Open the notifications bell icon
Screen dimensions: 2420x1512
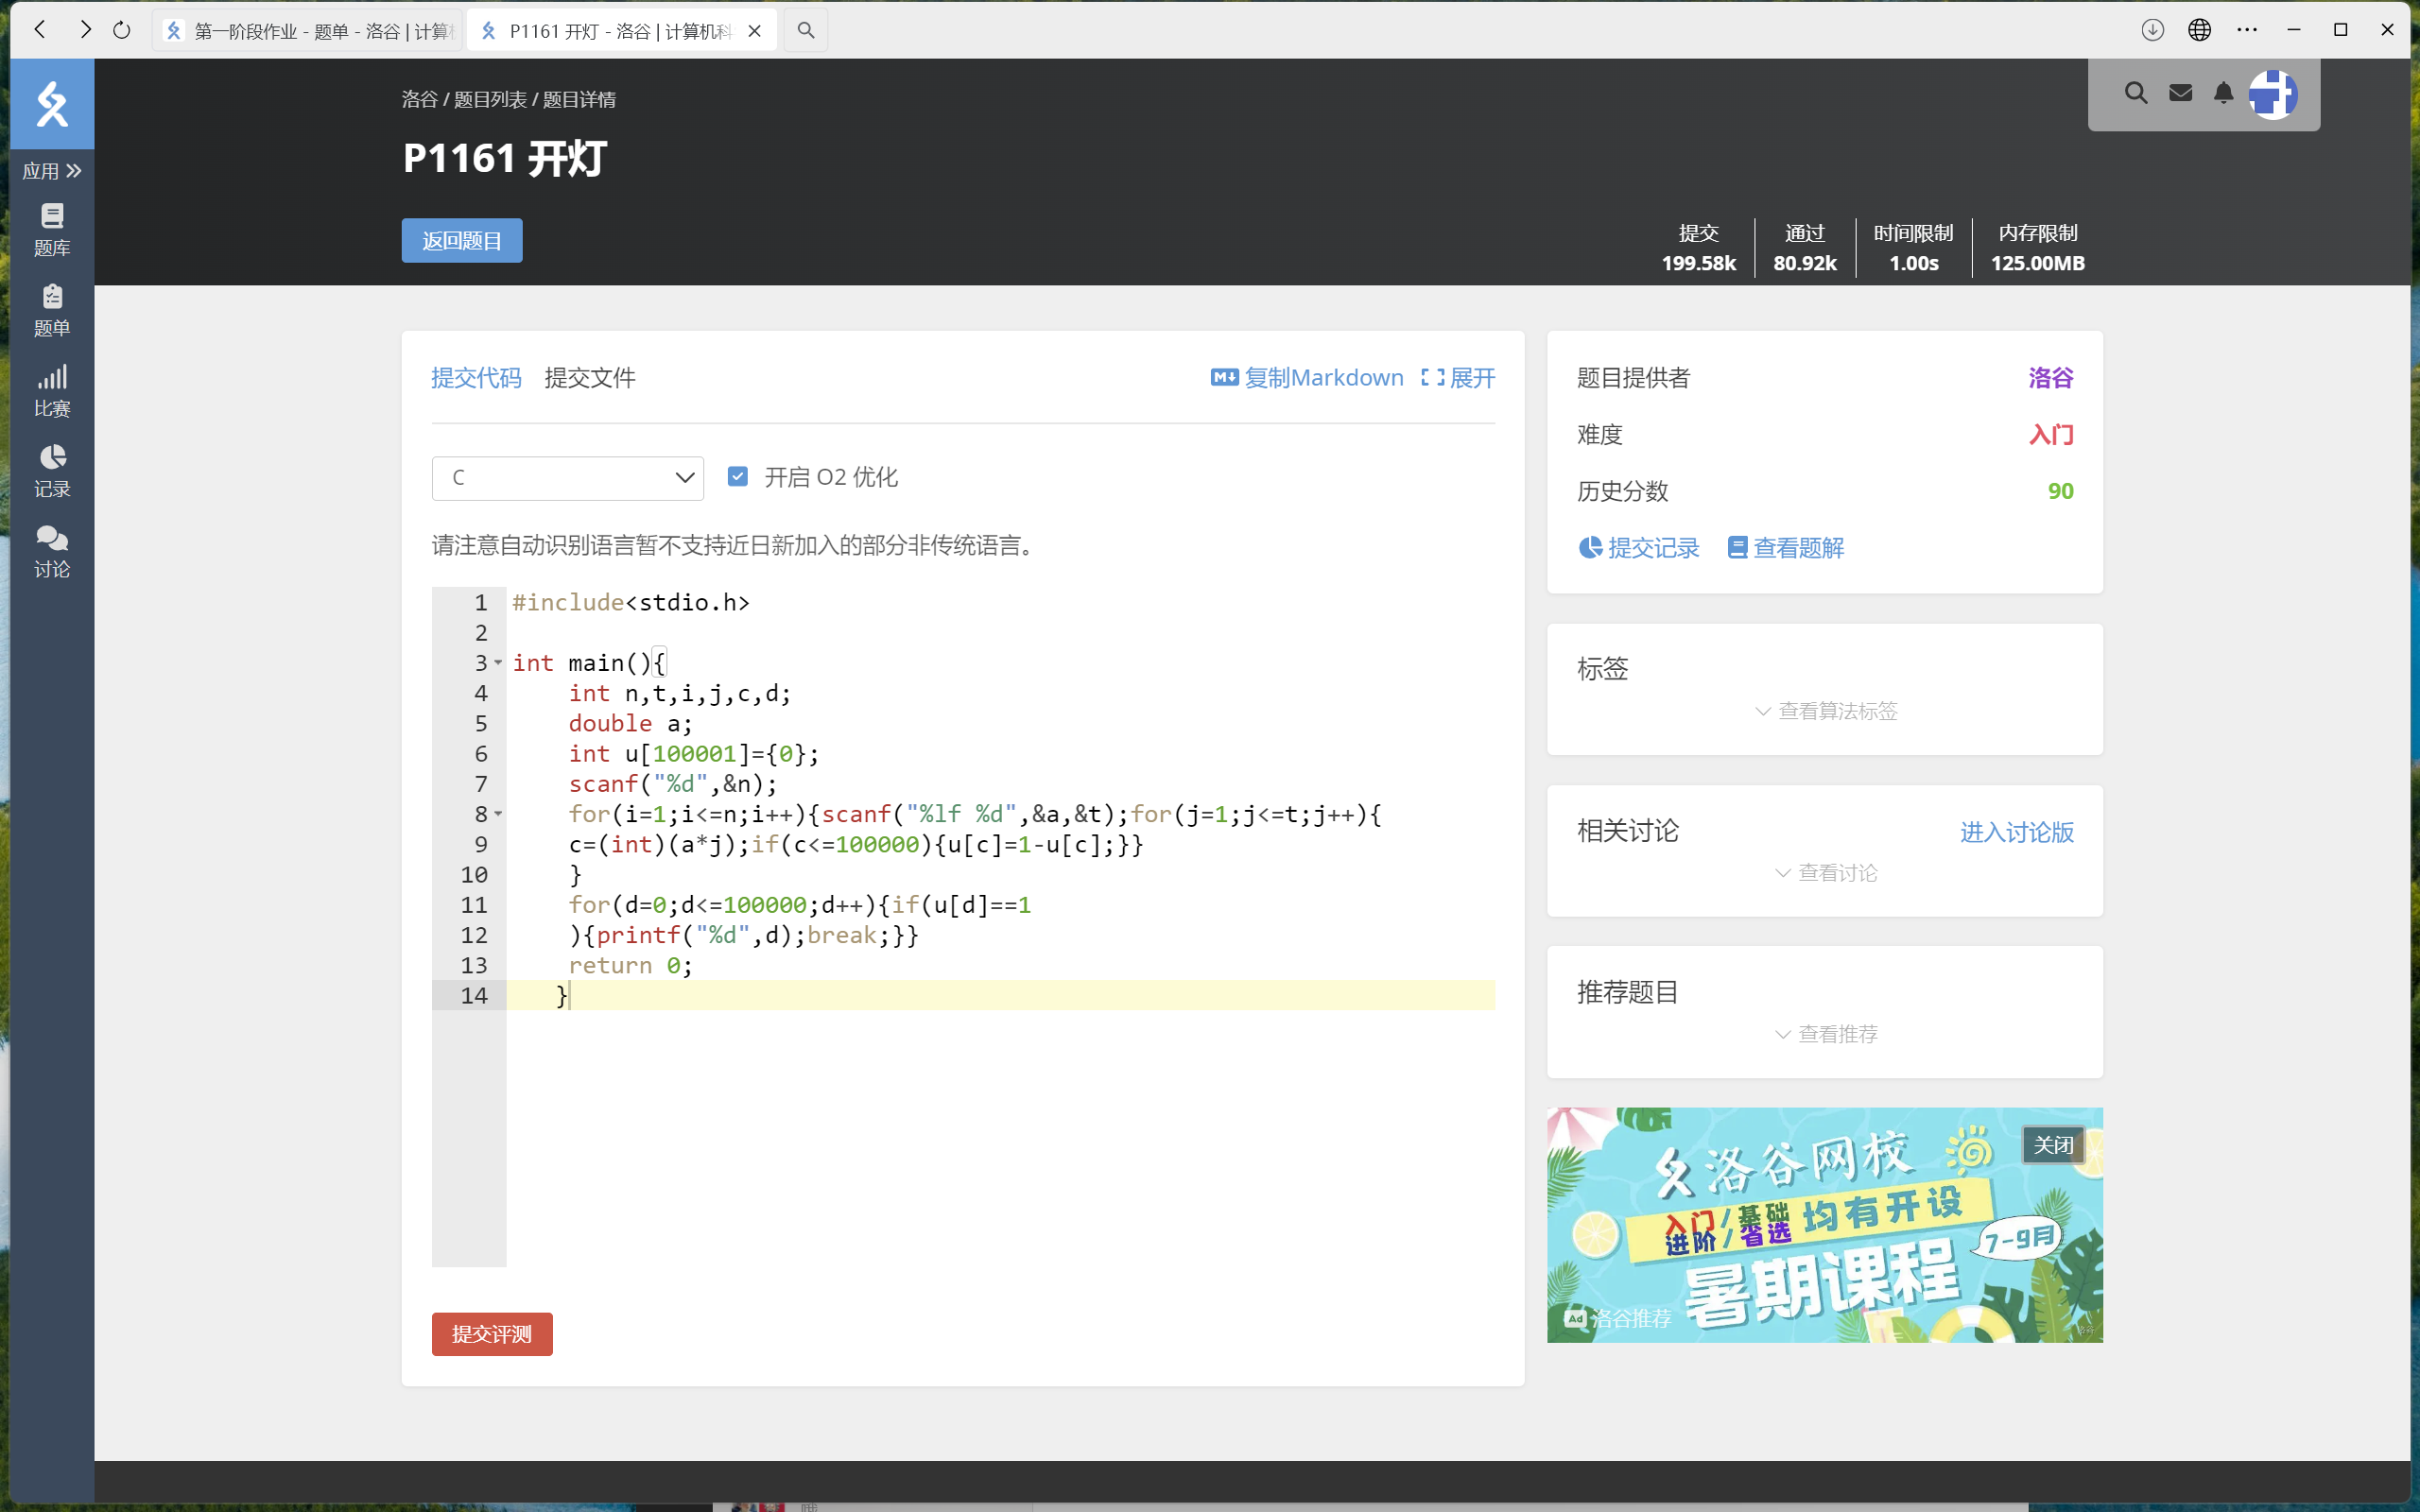(x=2223, y=94)
